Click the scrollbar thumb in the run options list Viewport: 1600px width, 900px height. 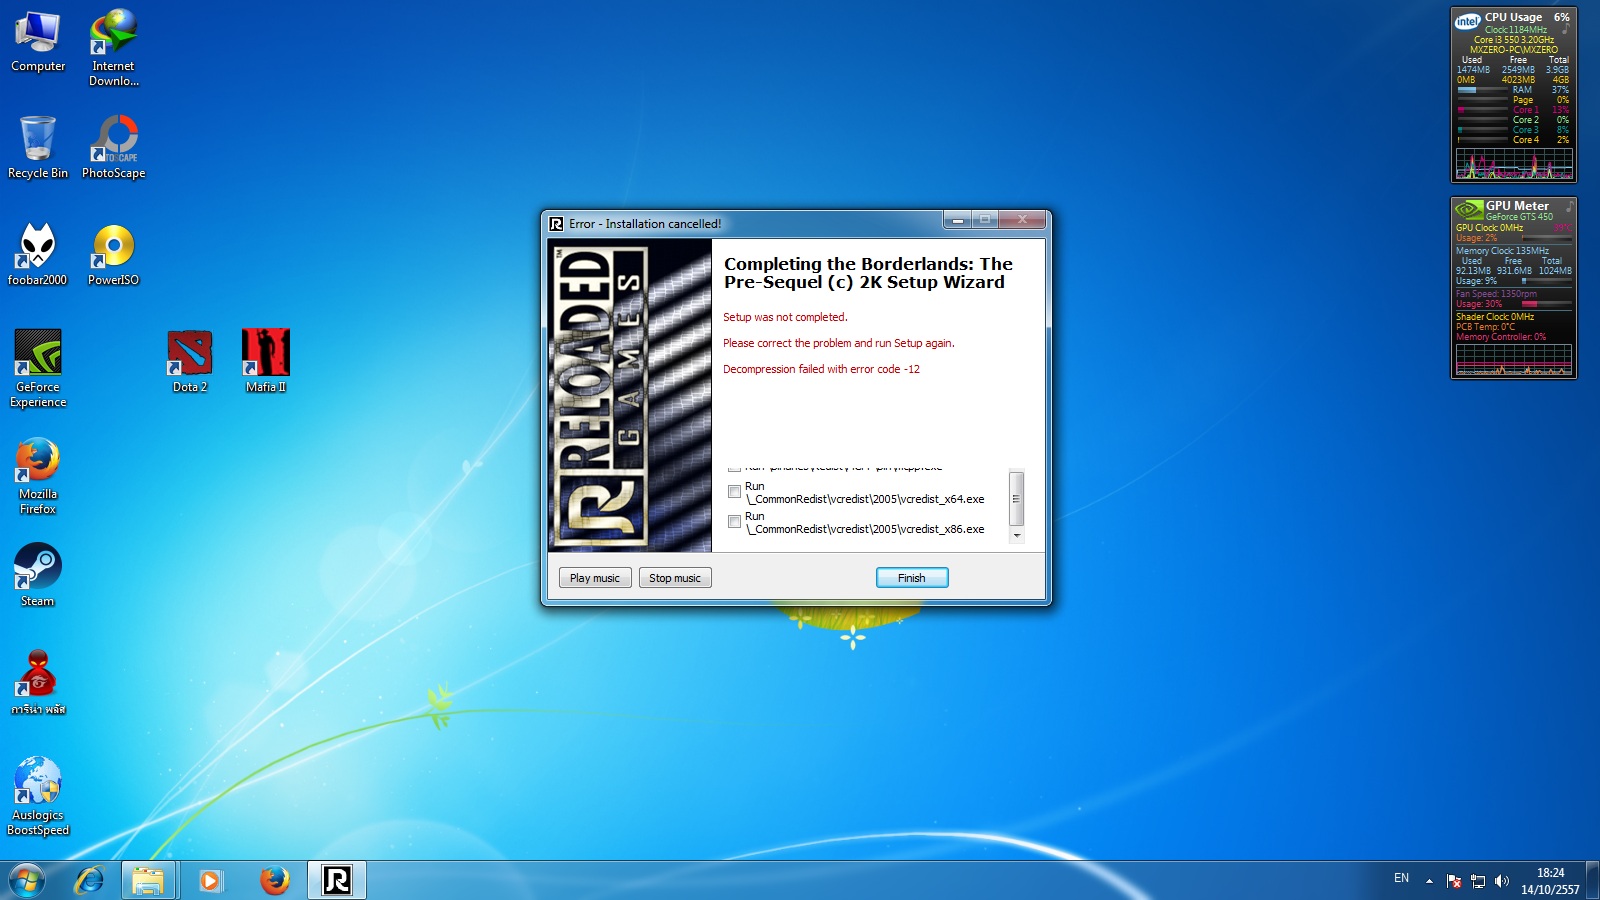tap(1017, 499)
